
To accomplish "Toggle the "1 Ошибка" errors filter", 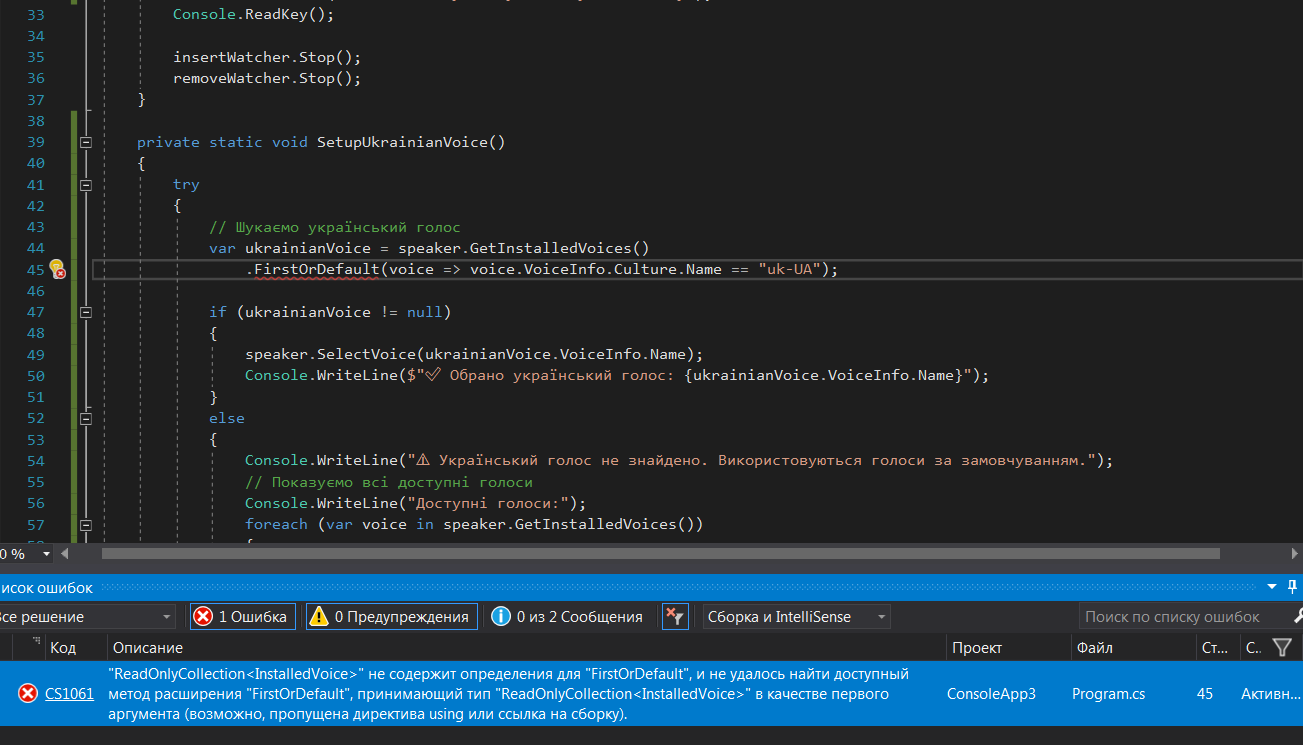I will pos(242,617).
